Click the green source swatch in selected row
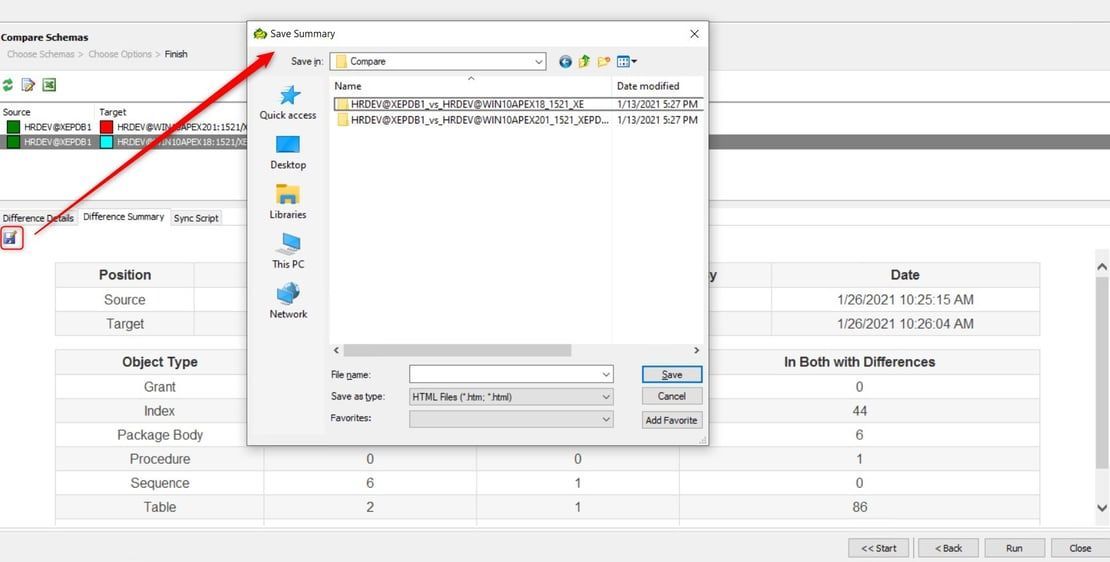 click(13, 142)
